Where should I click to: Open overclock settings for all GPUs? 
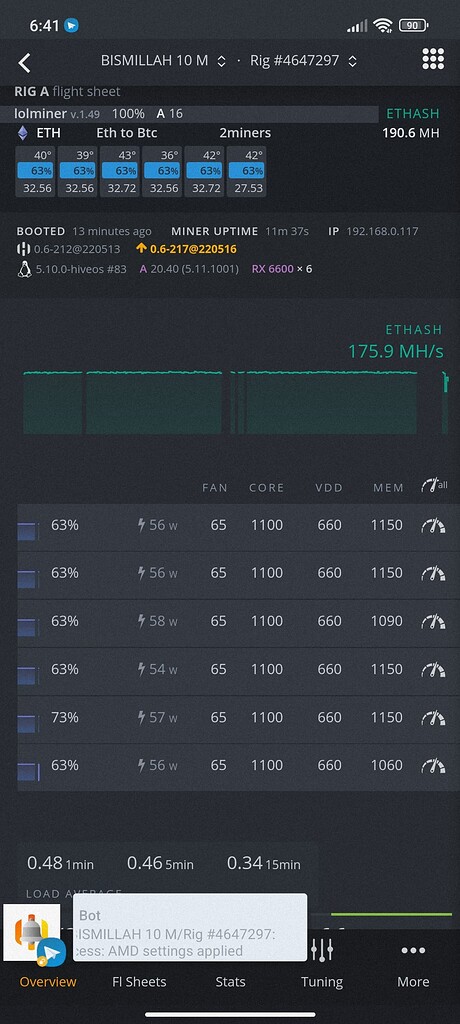(434, 487)
